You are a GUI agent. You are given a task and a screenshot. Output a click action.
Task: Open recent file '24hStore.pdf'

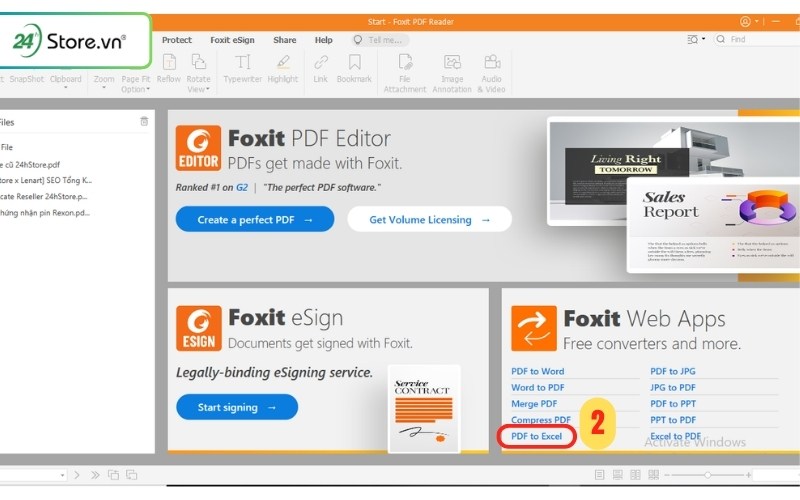click(x=30, y=164)
